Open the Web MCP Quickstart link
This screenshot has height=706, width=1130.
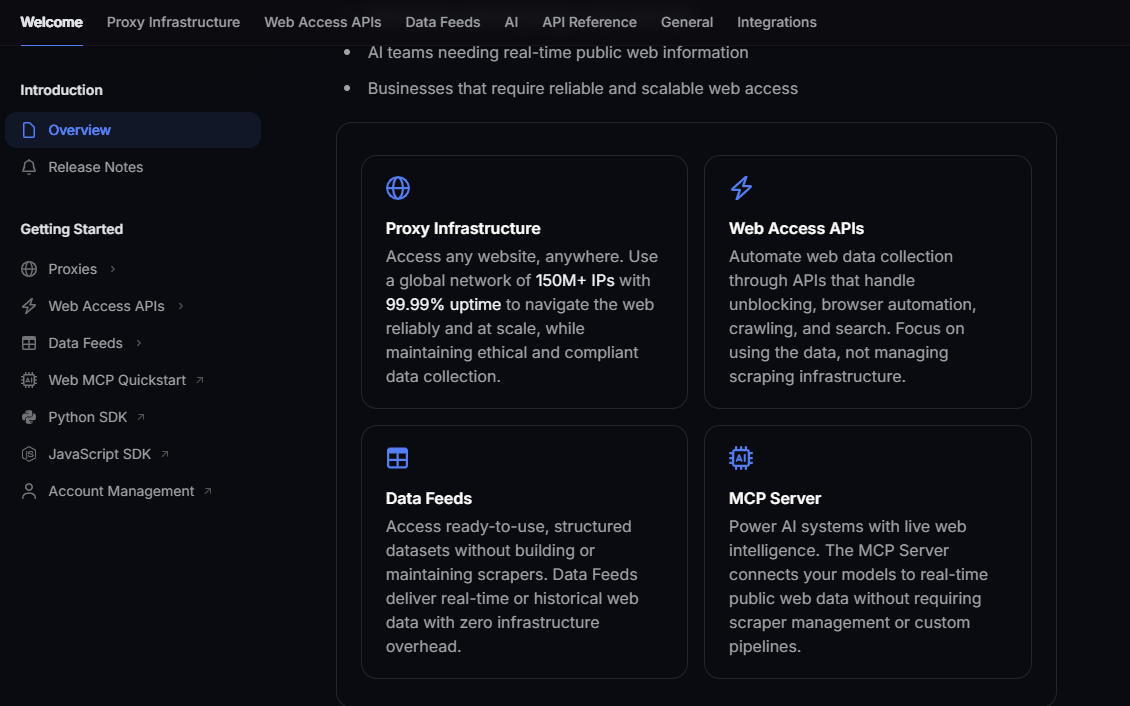(x=117, y=380)
